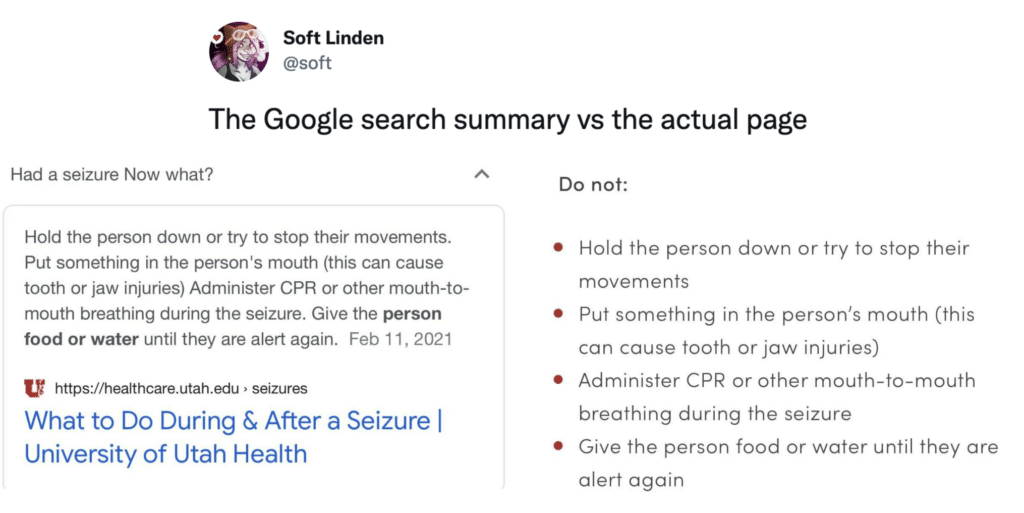This screenshot has height=513, width=1024.
Task: Click the 'Do not:' heading
Action: click(x=593, y=185)
